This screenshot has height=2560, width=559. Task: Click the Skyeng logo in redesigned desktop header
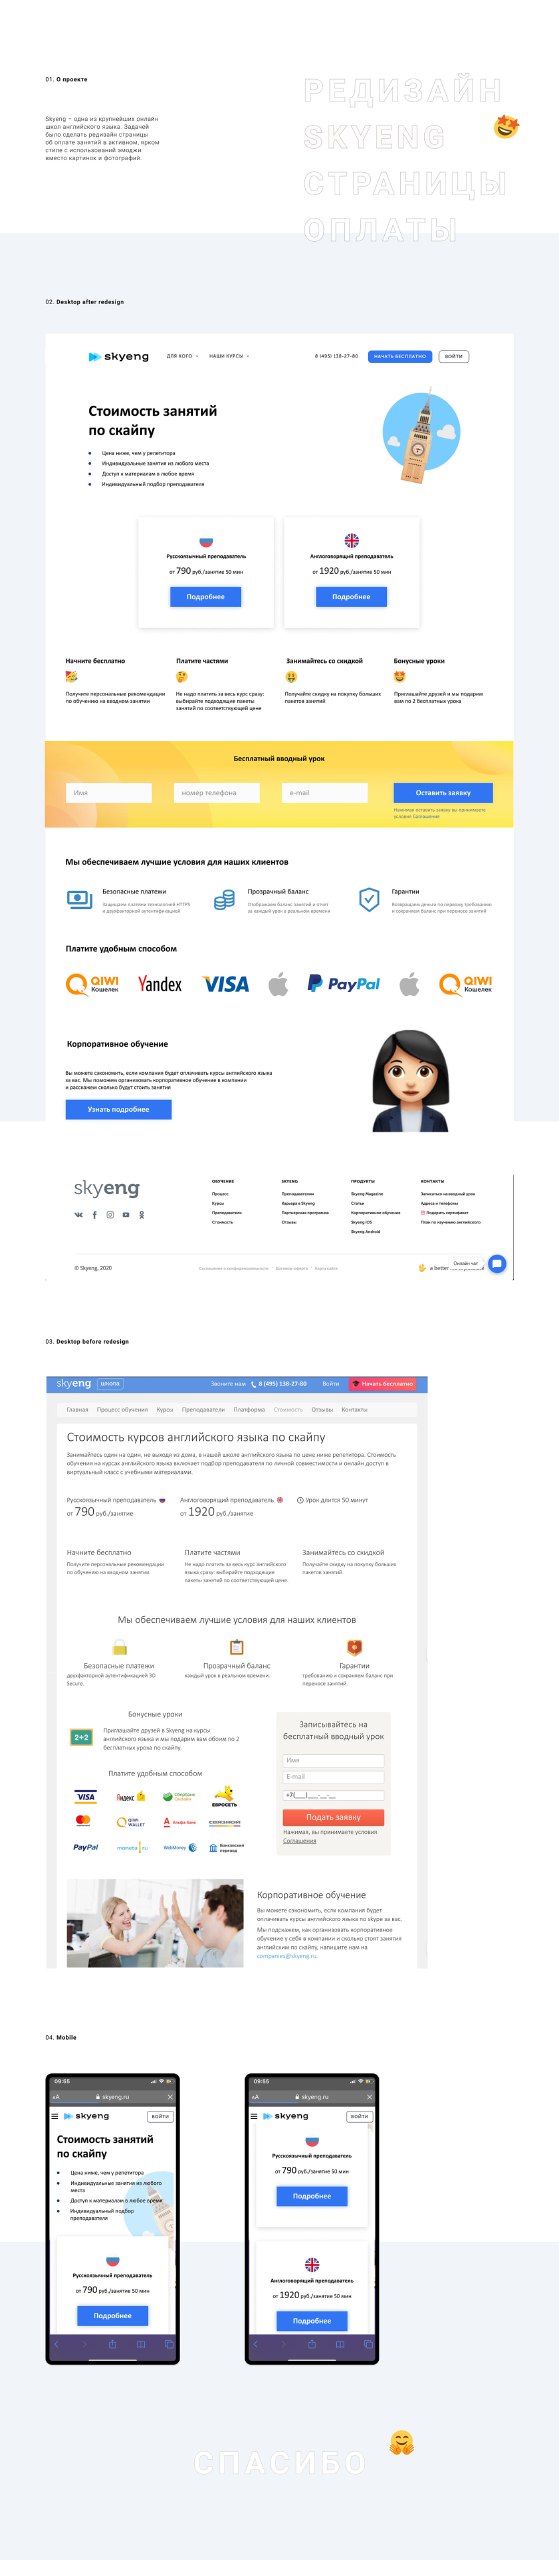tap(118, 356)
